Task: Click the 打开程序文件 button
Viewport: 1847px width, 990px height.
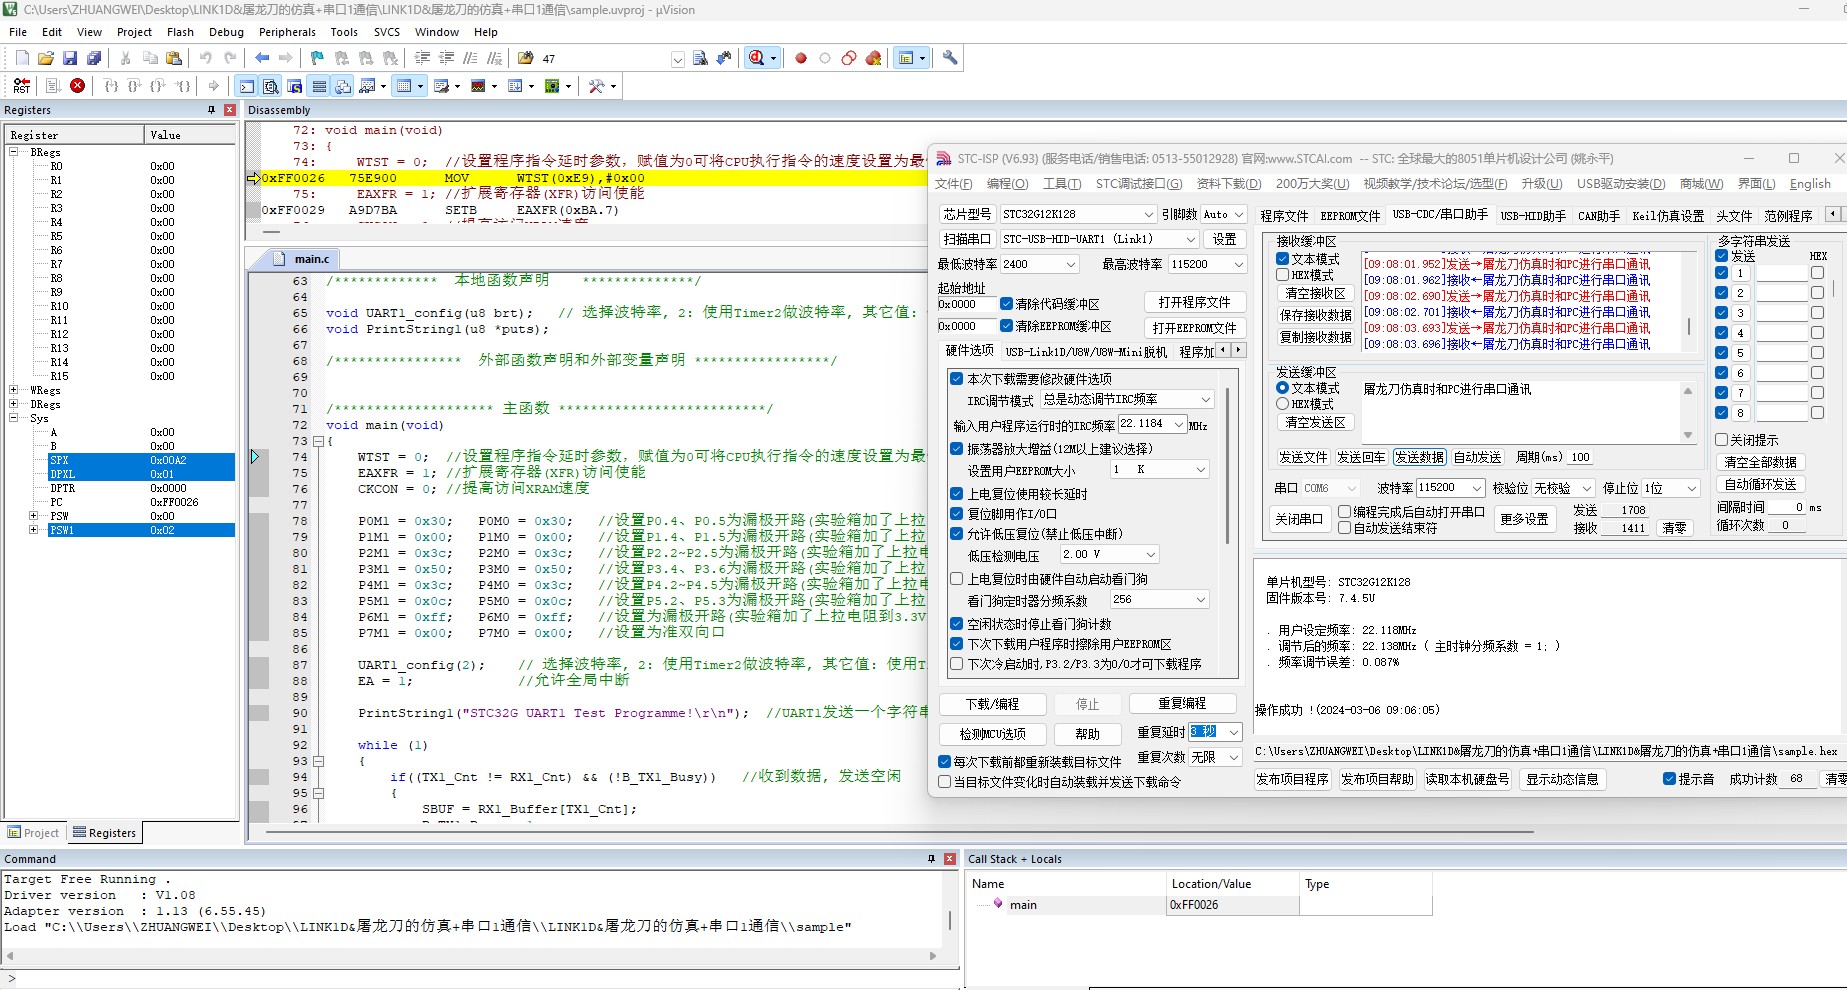Action: pos(1194,302)
